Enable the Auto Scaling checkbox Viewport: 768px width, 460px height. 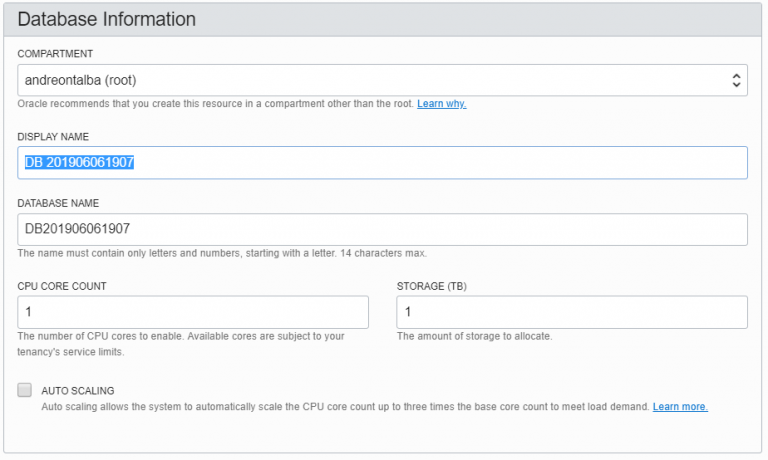(x=25, y=390)
